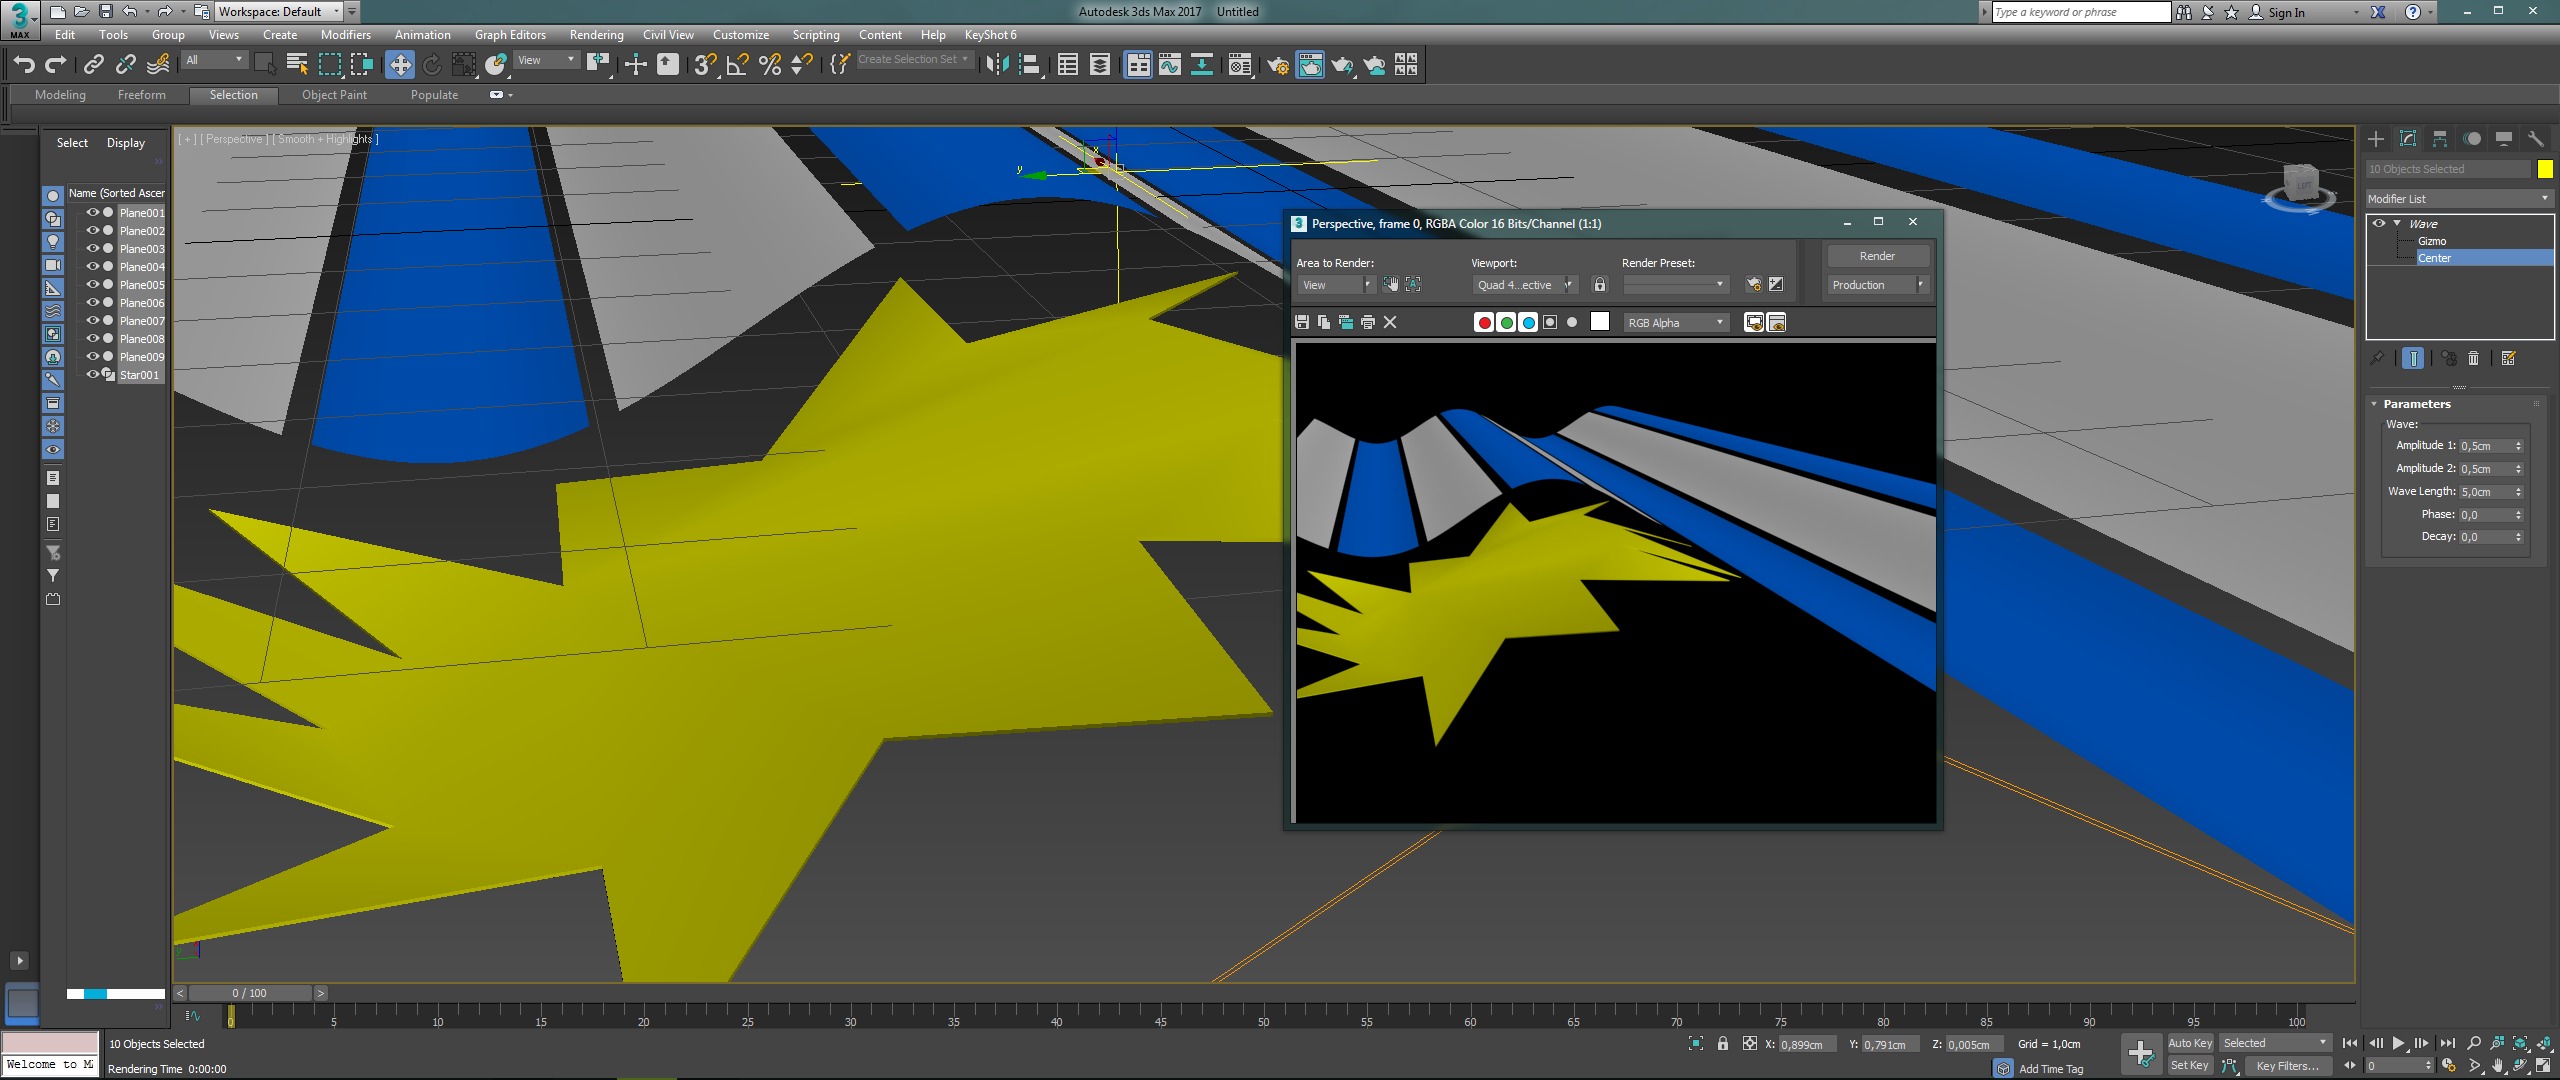This screenshot has height=1080, width=2560.
Task: Toggle the viewport lock in render window
Action: [1600, 285]
